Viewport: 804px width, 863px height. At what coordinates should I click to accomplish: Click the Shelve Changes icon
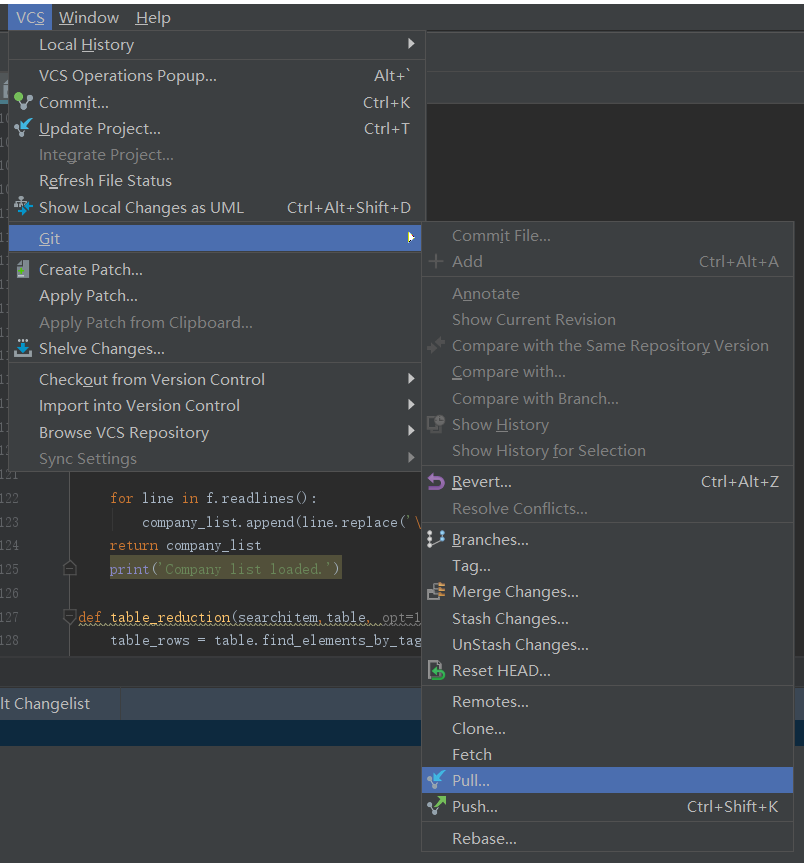(x=23, y=348)
